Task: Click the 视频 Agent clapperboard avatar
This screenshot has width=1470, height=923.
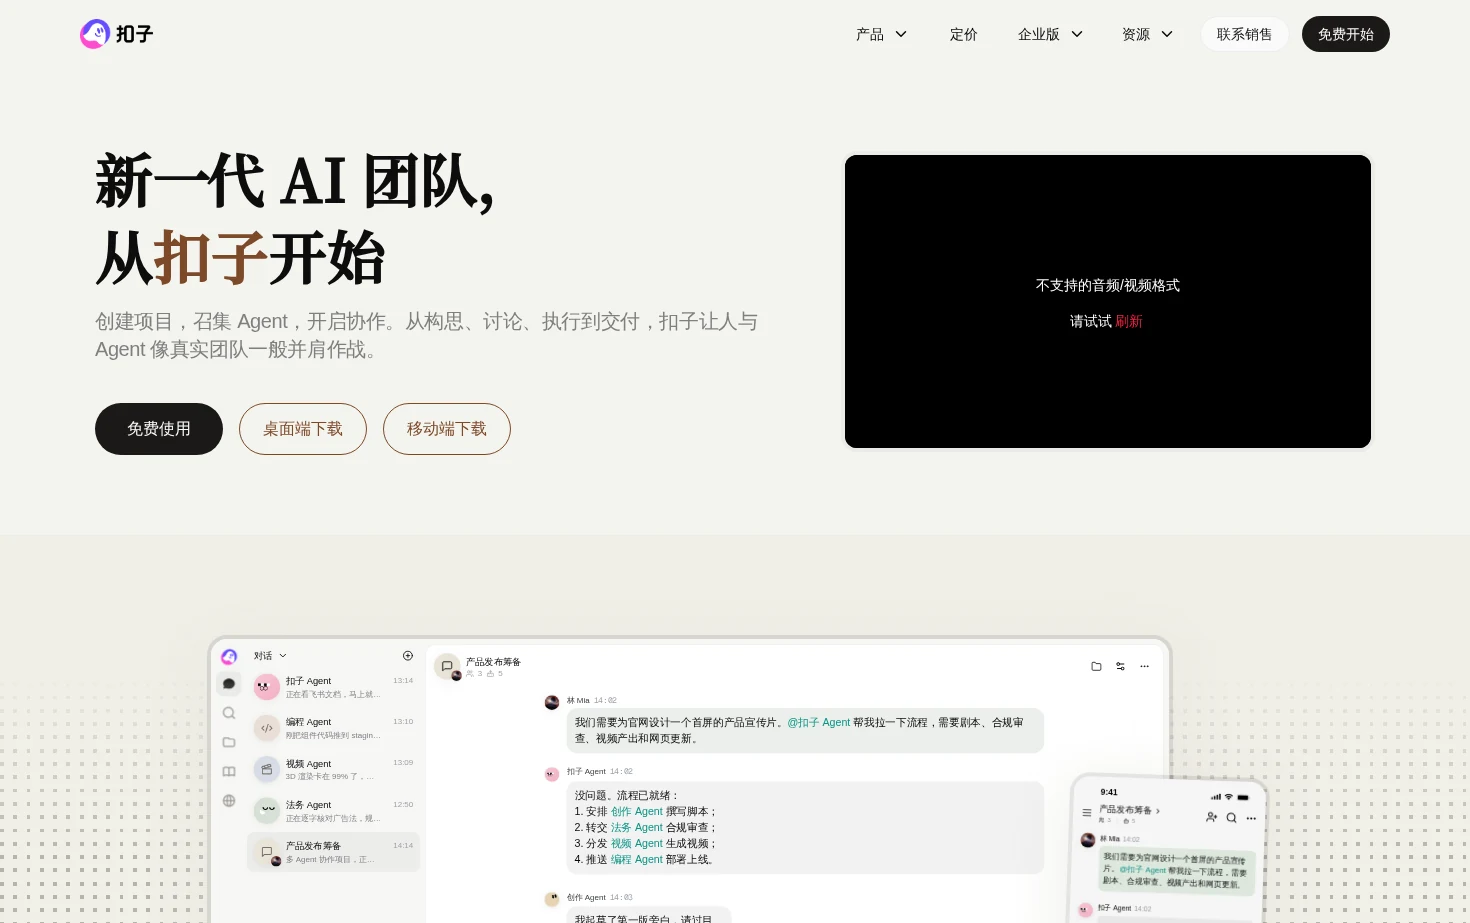Action: point(267,770)
